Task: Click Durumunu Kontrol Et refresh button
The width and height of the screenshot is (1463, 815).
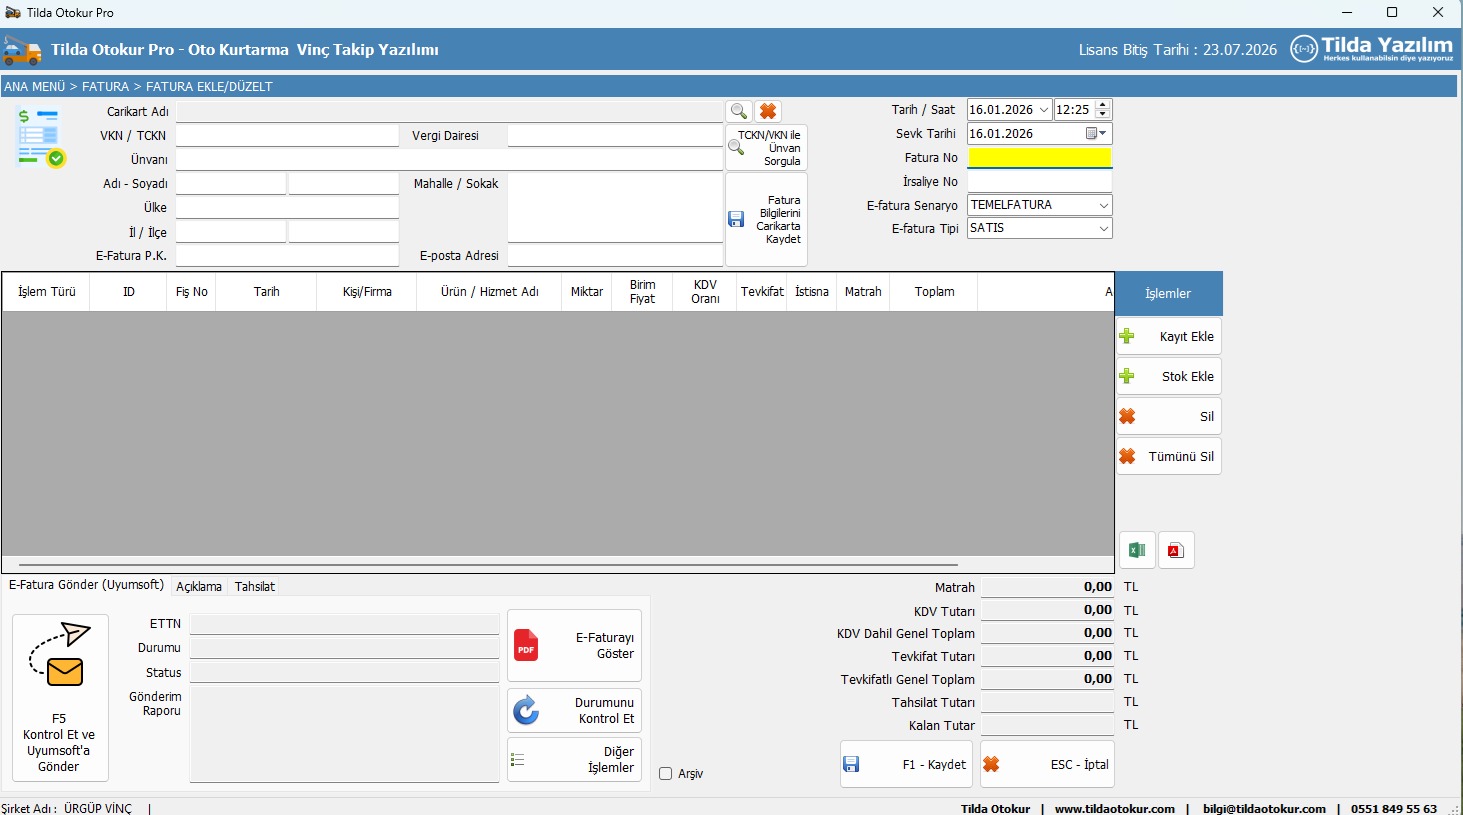Action: [x=574, y=711]
